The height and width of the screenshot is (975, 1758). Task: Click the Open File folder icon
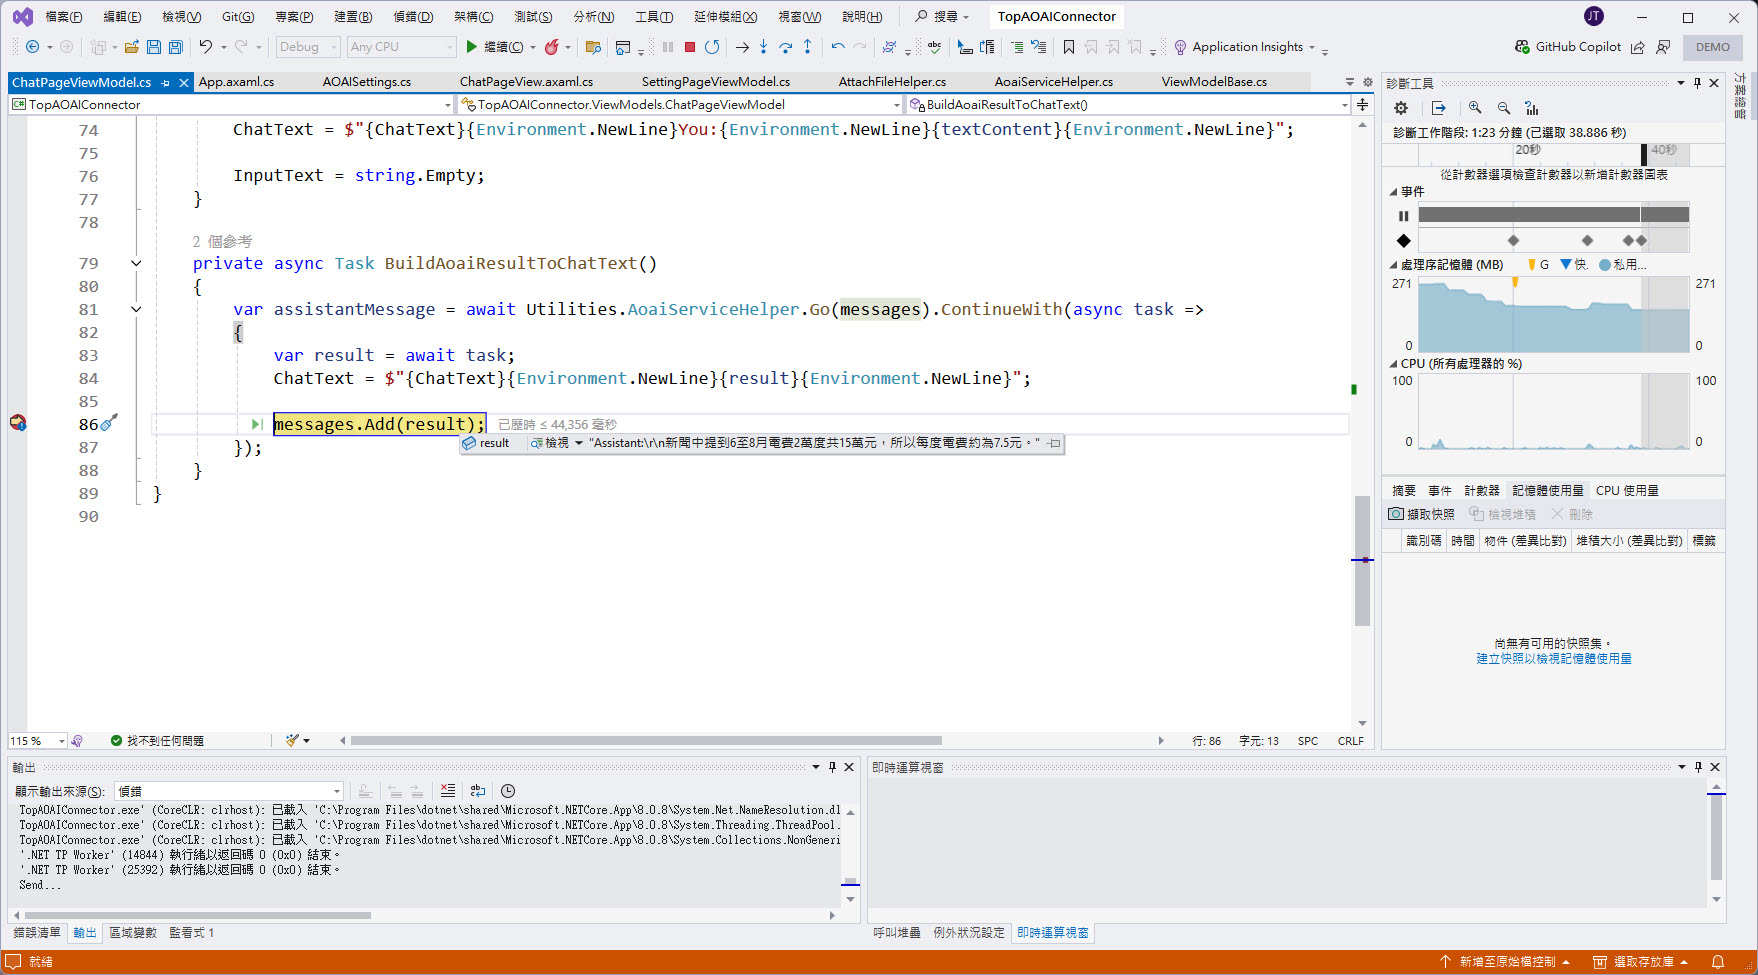[131, 47]
